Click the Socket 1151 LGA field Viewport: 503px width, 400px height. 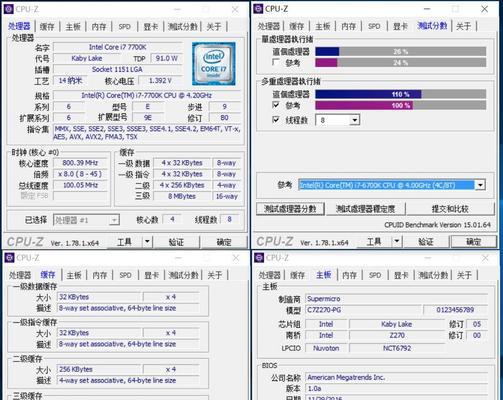(118, 69)
